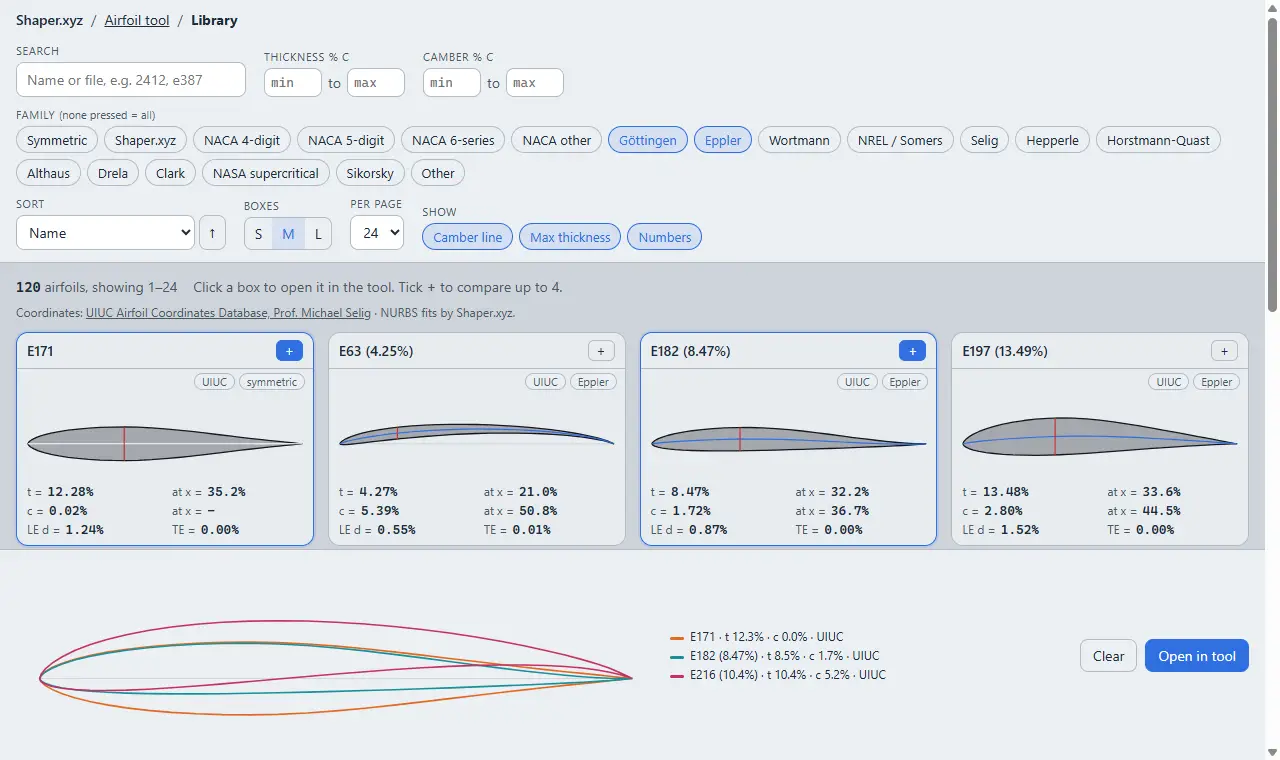Enable the Horstmann-Quast family filter
The image size is (1280, 760).
click(x=1158, y=140)
